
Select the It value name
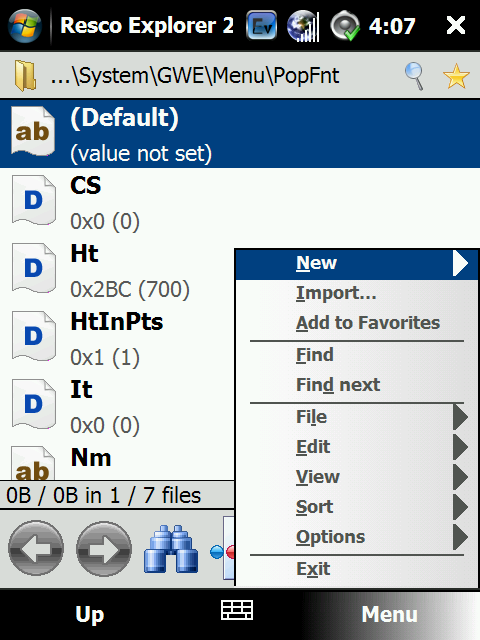coord(81,389)
